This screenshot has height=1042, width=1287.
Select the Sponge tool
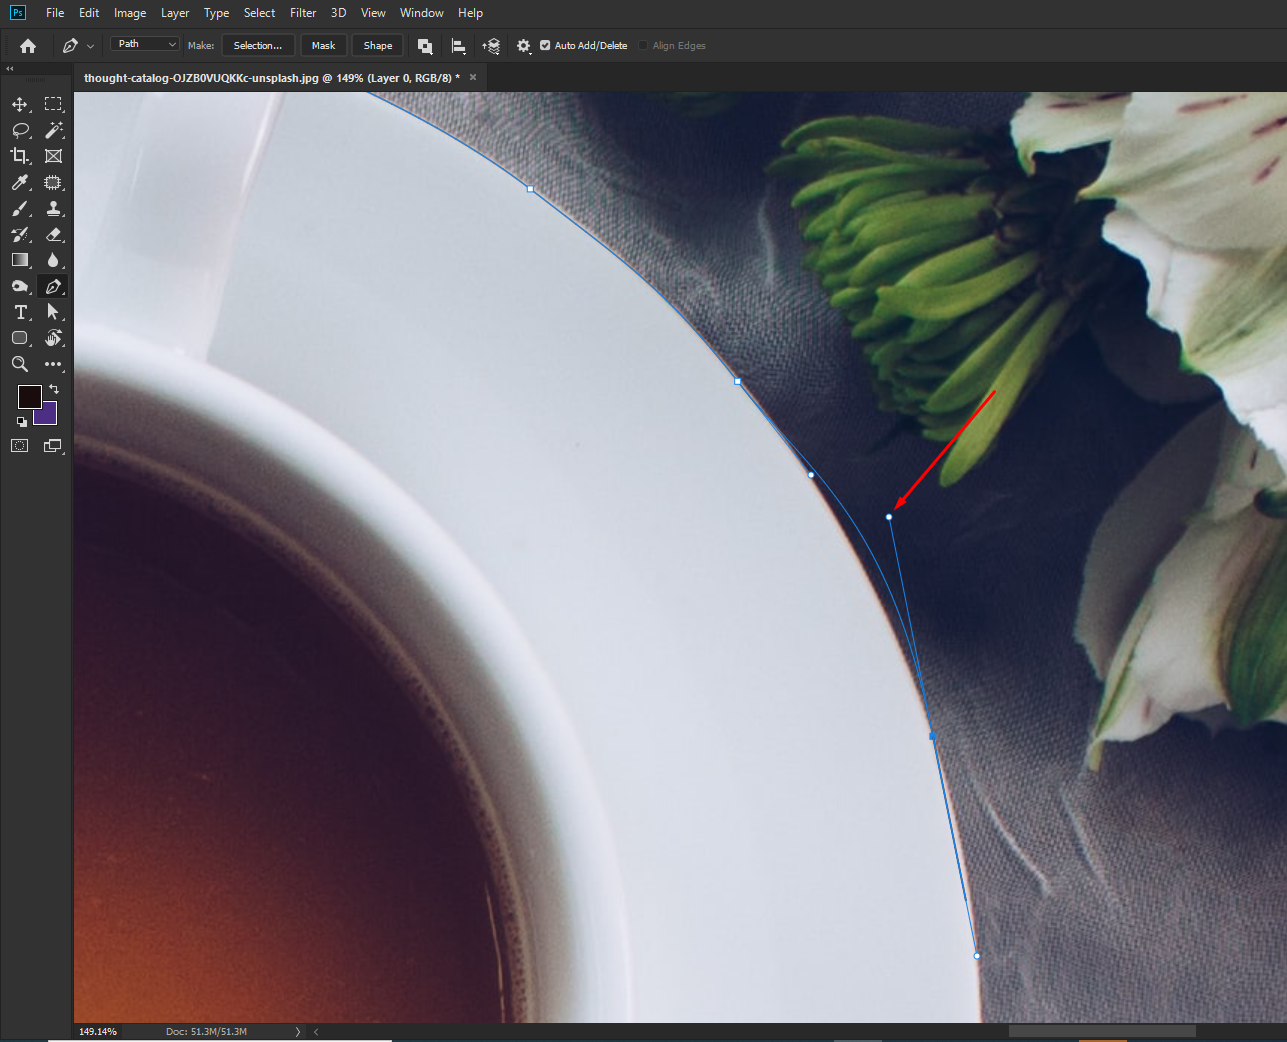20,286
